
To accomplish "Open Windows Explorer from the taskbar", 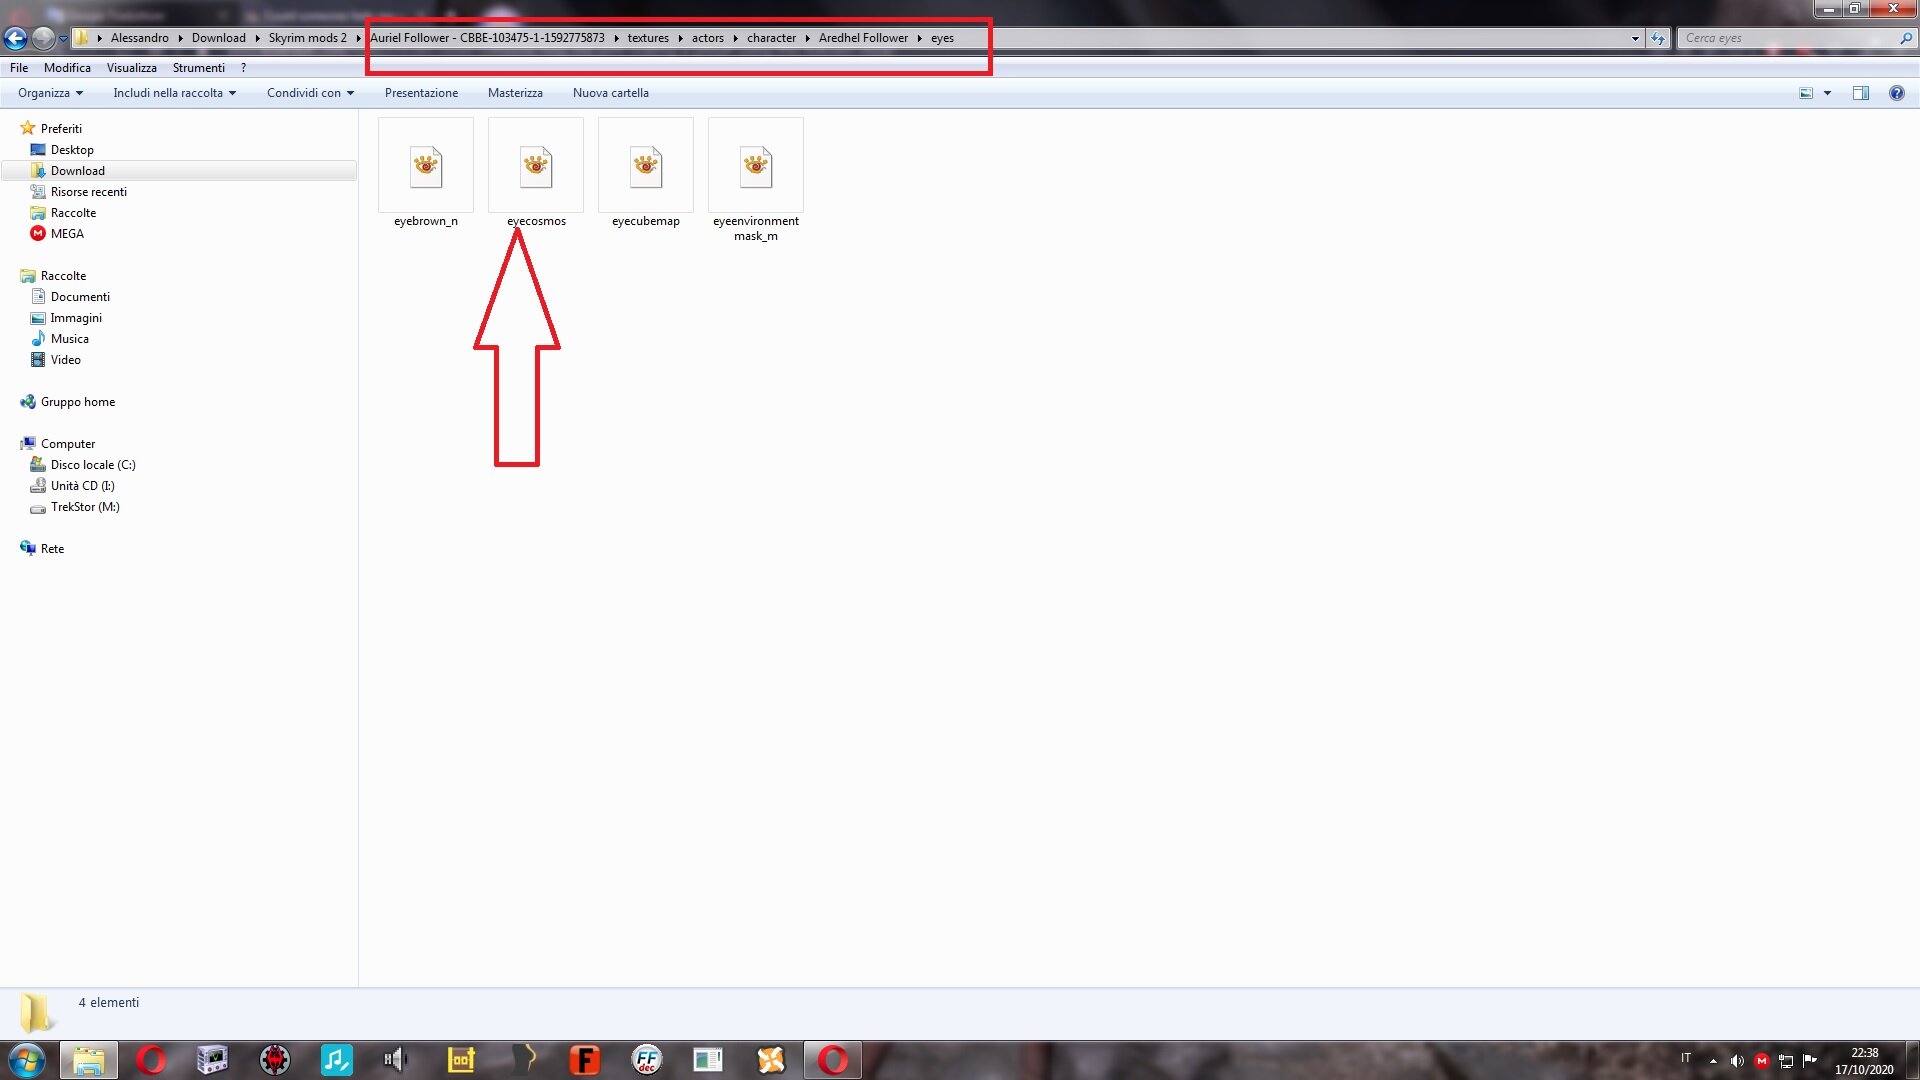I will pyautogui.click(x=89, y=1060).
